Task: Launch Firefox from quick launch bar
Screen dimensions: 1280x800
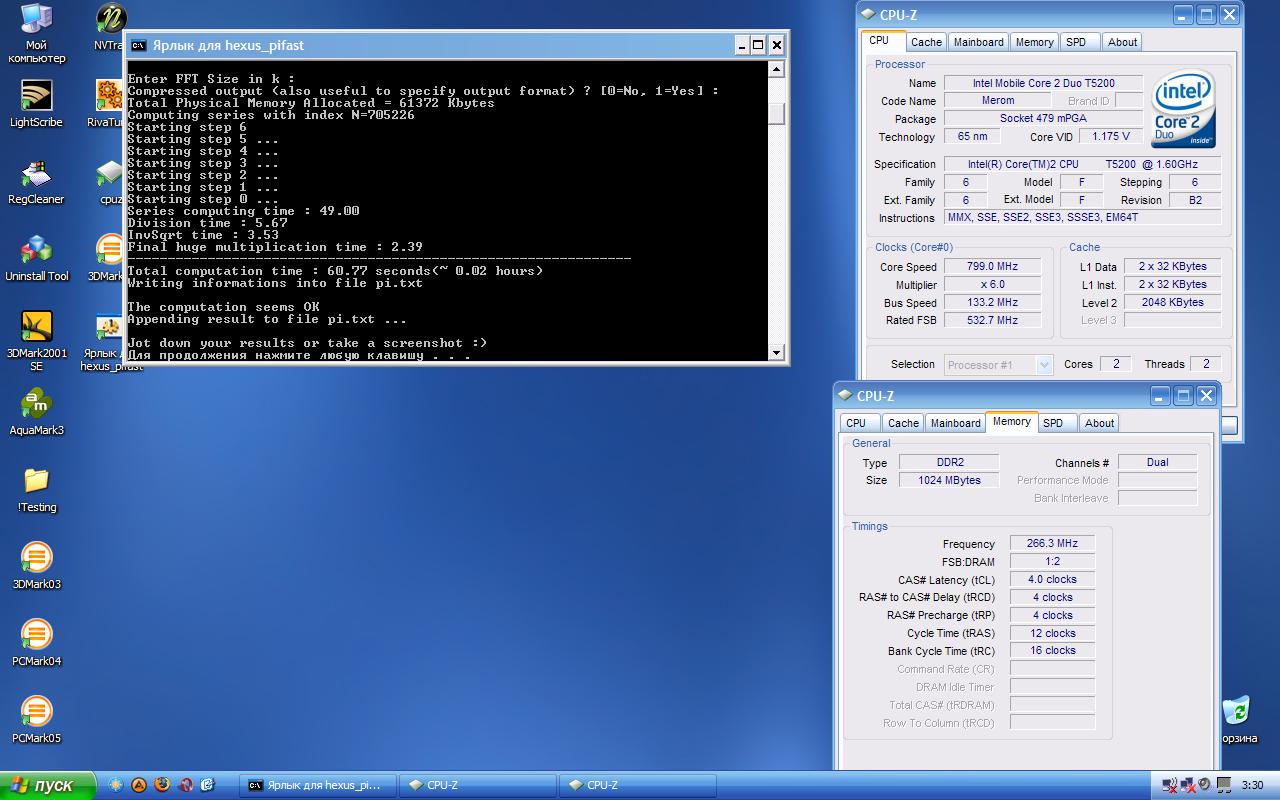Action: pos(162,785)
